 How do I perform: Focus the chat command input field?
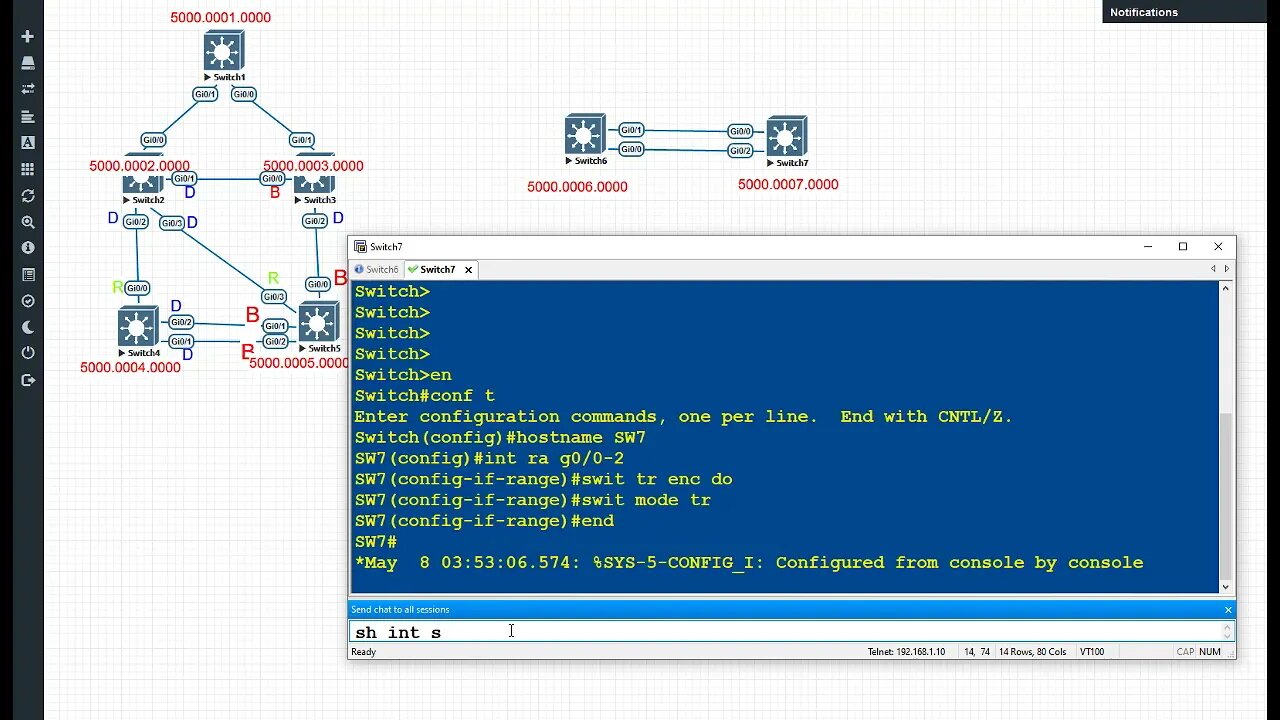coord(785,631)
